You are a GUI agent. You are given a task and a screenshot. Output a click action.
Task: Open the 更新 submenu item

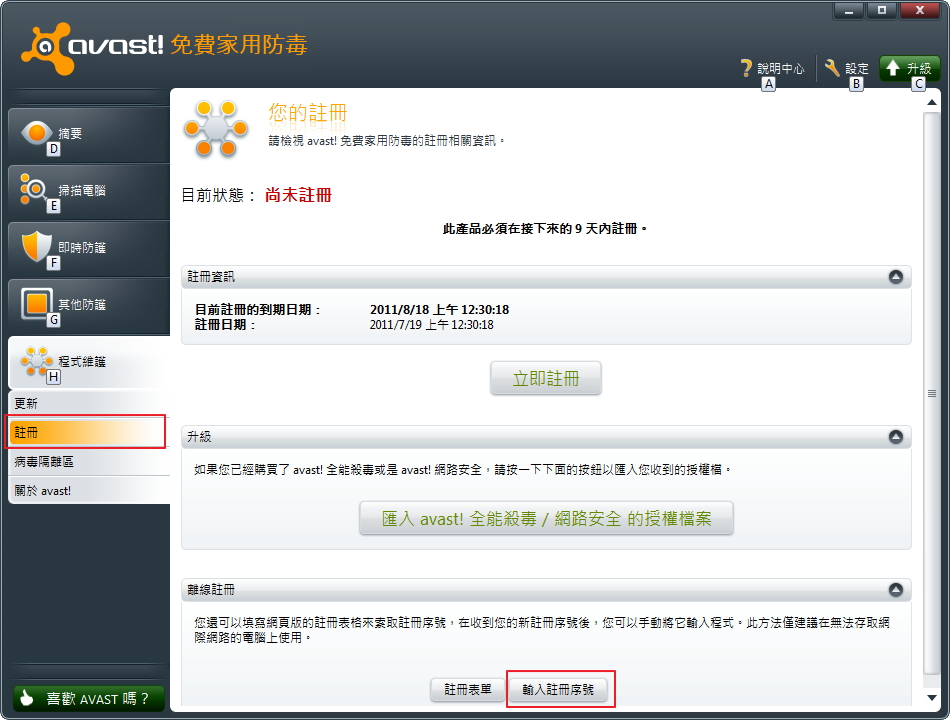coord(88,403)
